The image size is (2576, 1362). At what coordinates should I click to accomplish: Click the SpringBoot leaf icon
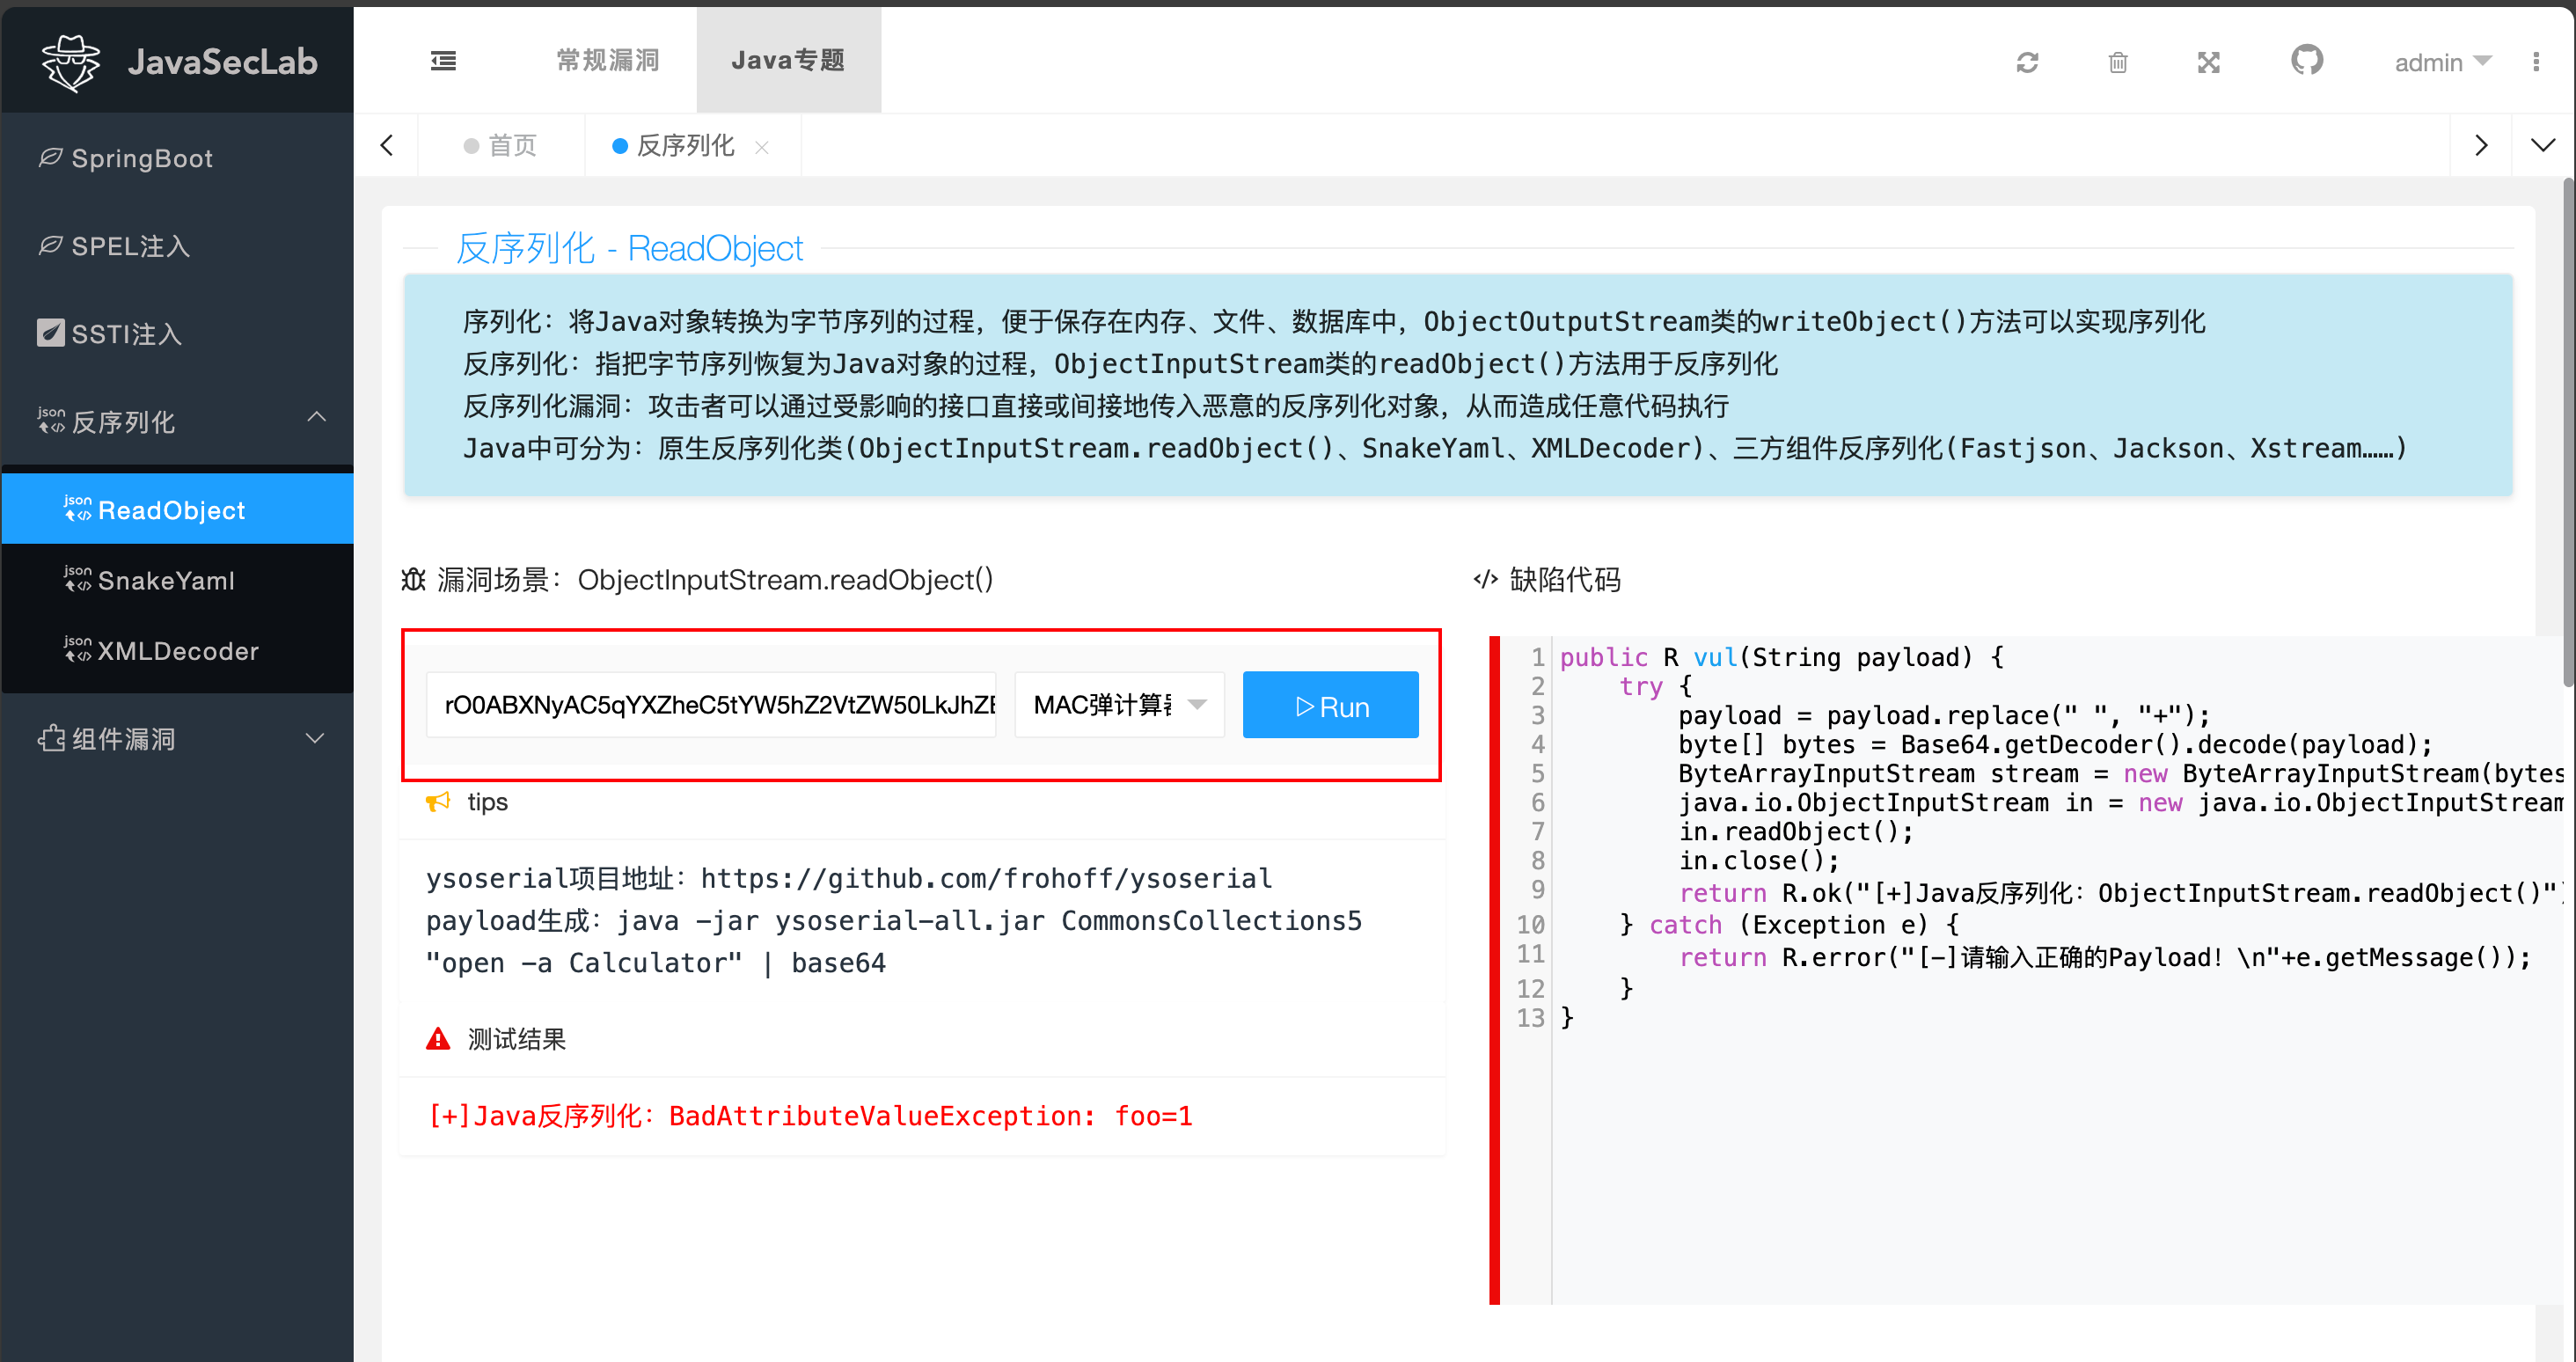coord(50,157)
